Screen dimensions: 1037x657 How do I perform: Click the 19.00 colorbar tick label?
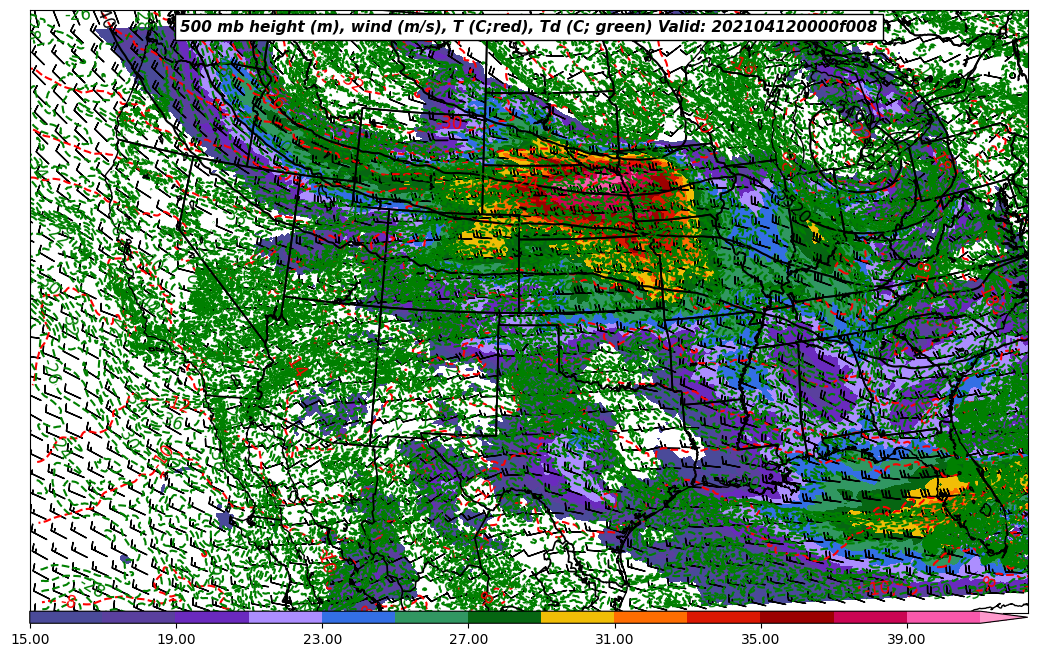pos(176,639)
